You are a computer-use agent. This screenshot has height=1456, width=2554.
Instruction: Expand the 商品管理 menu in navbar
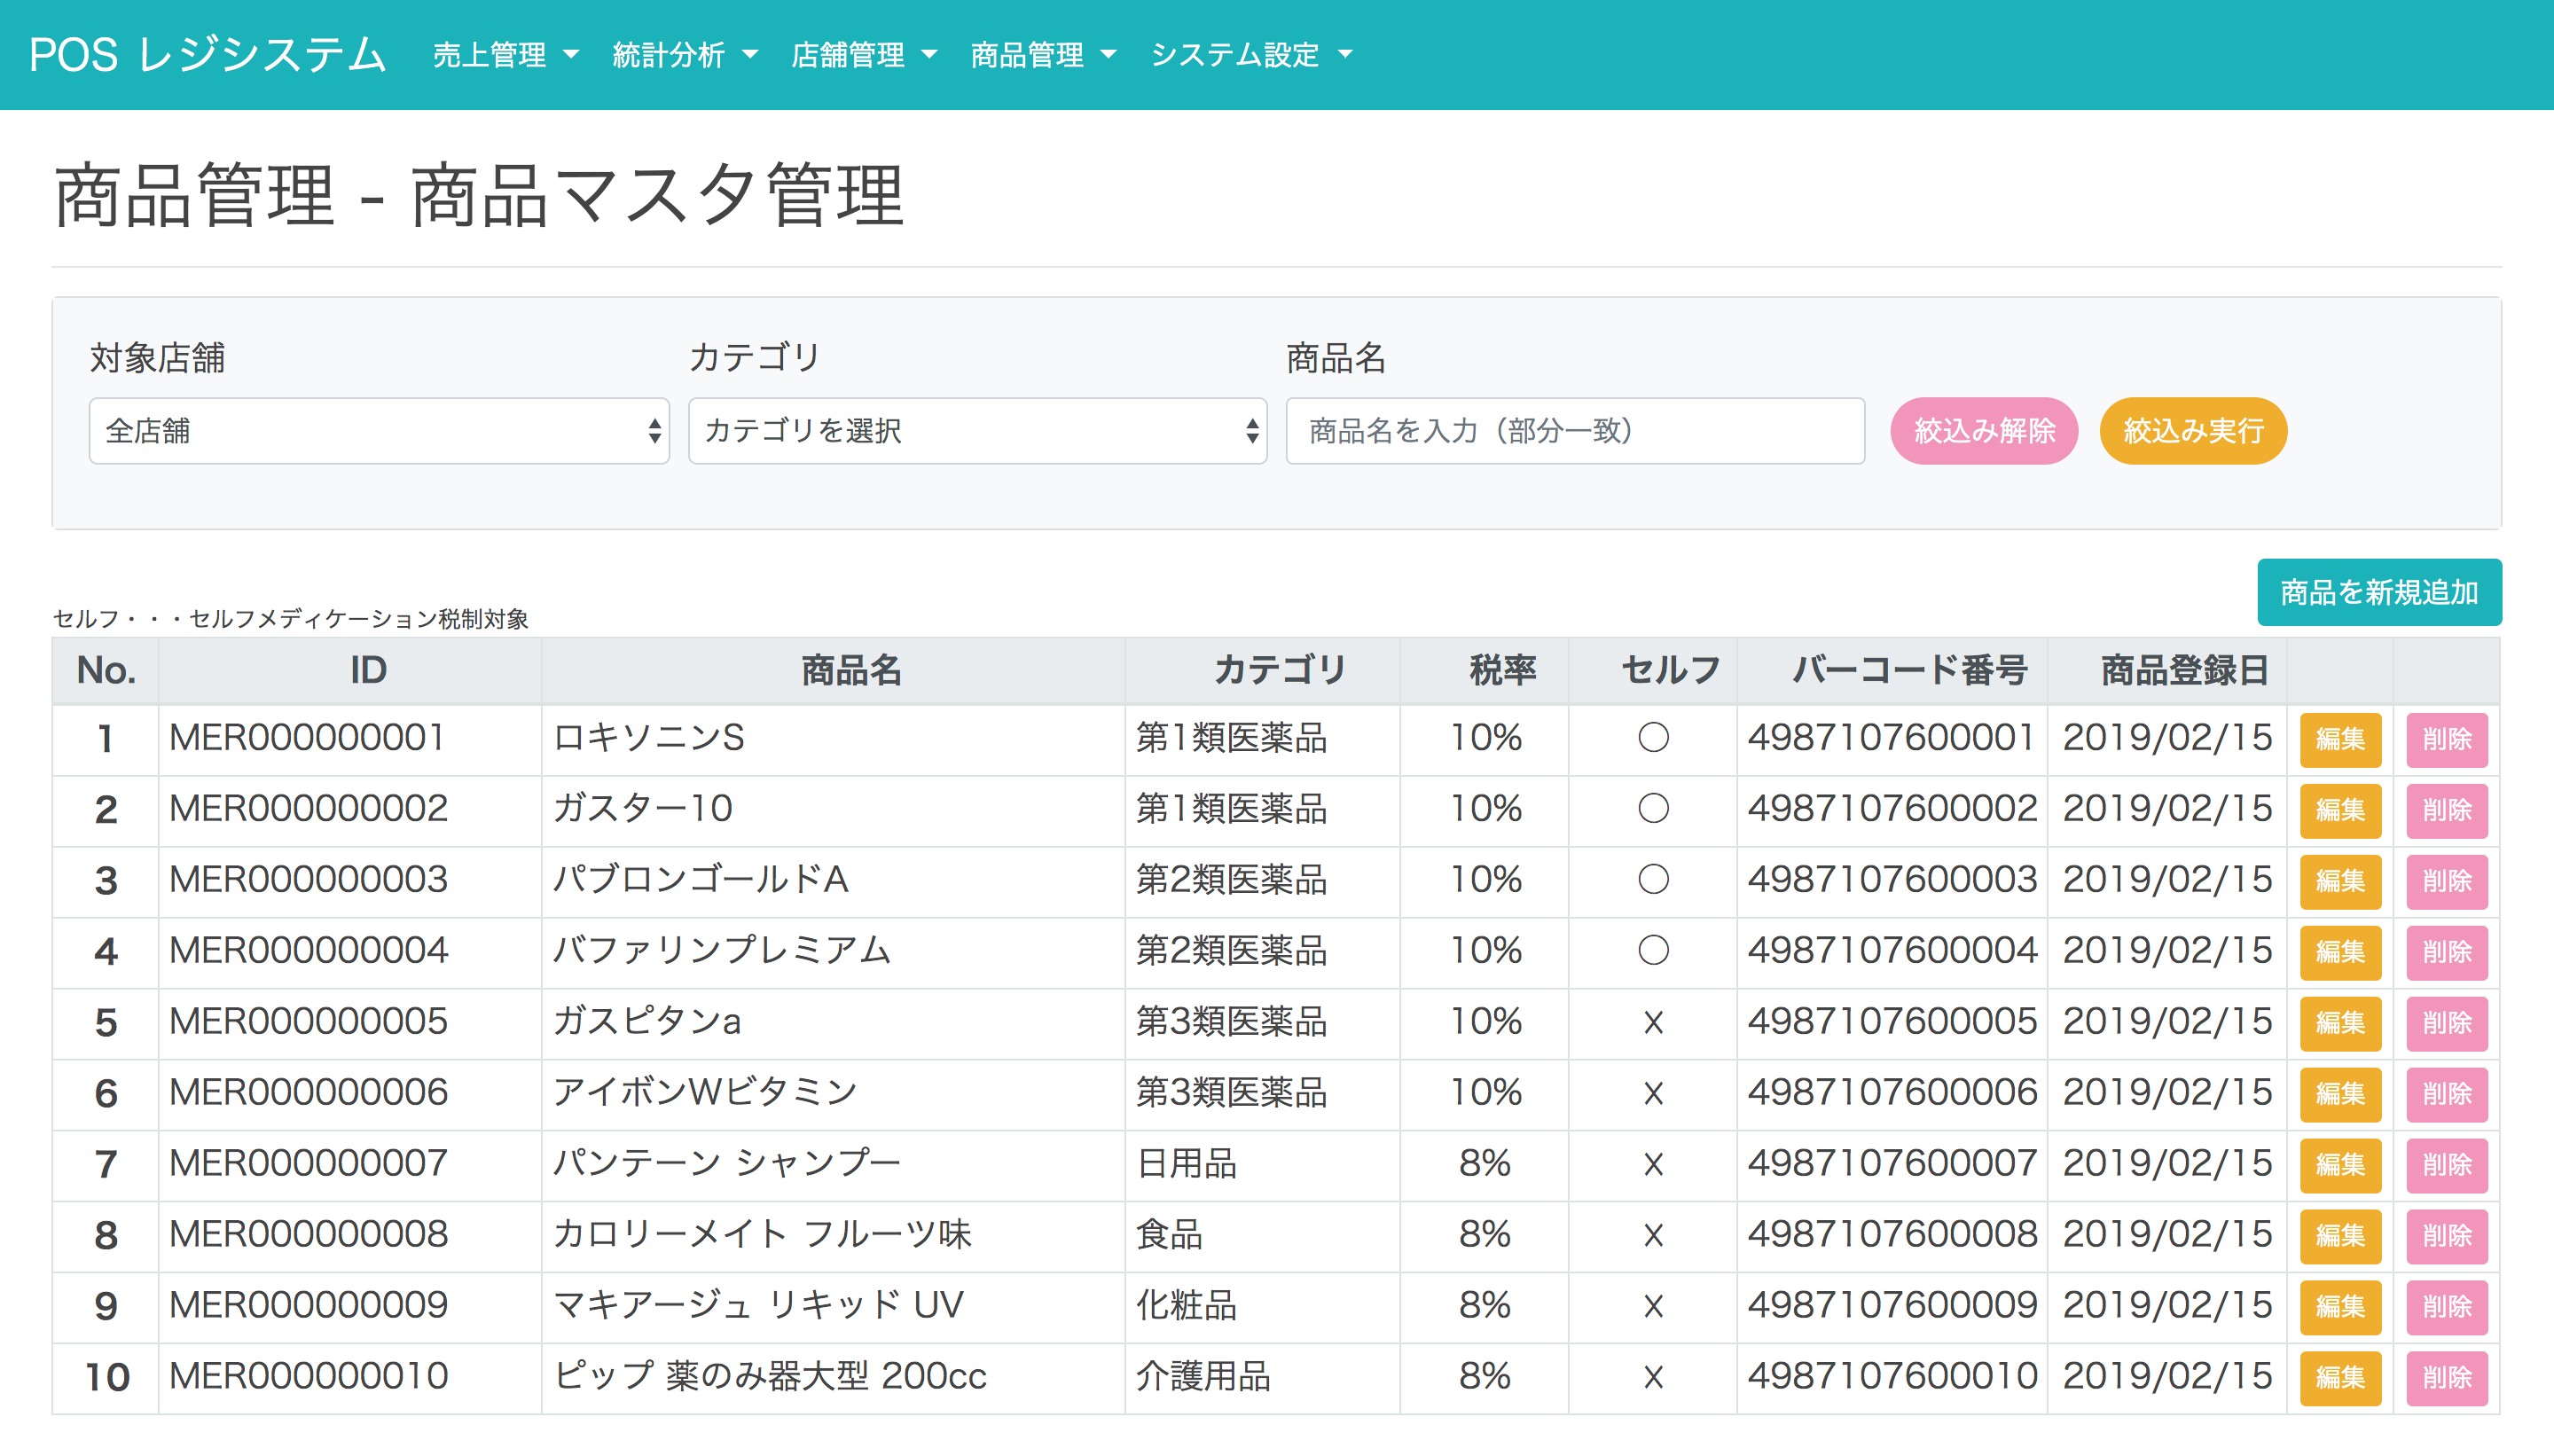[1042, 55]
